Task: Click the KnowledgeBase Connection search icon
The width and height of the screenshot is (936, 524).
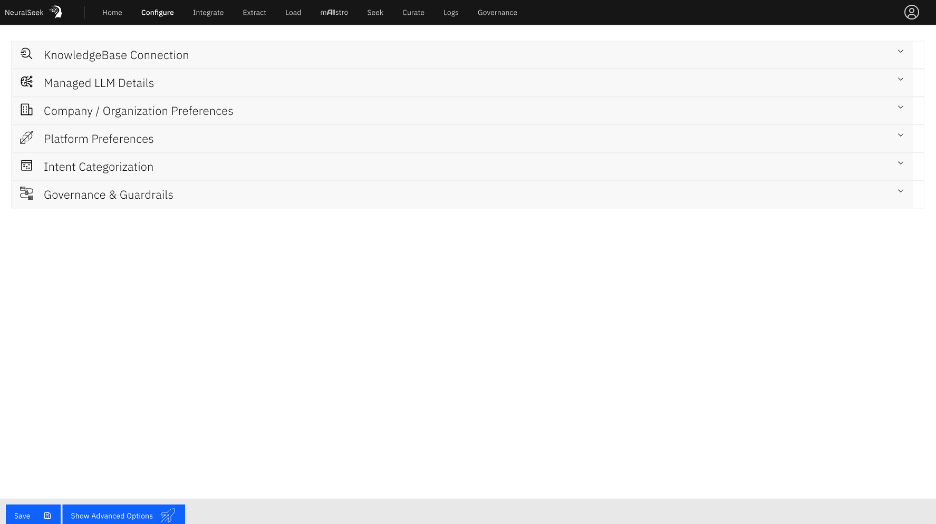Action: tap(27, 54)
